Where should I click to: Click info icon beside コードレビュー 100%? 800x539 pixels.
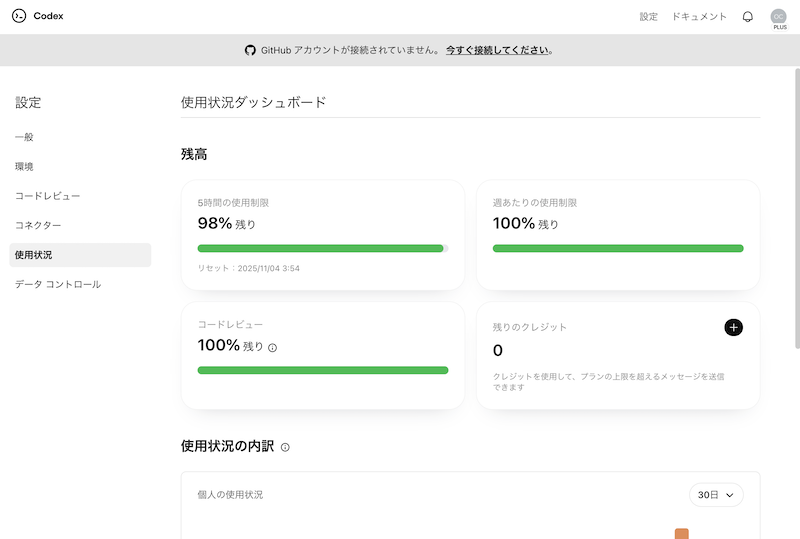point(273,348)
